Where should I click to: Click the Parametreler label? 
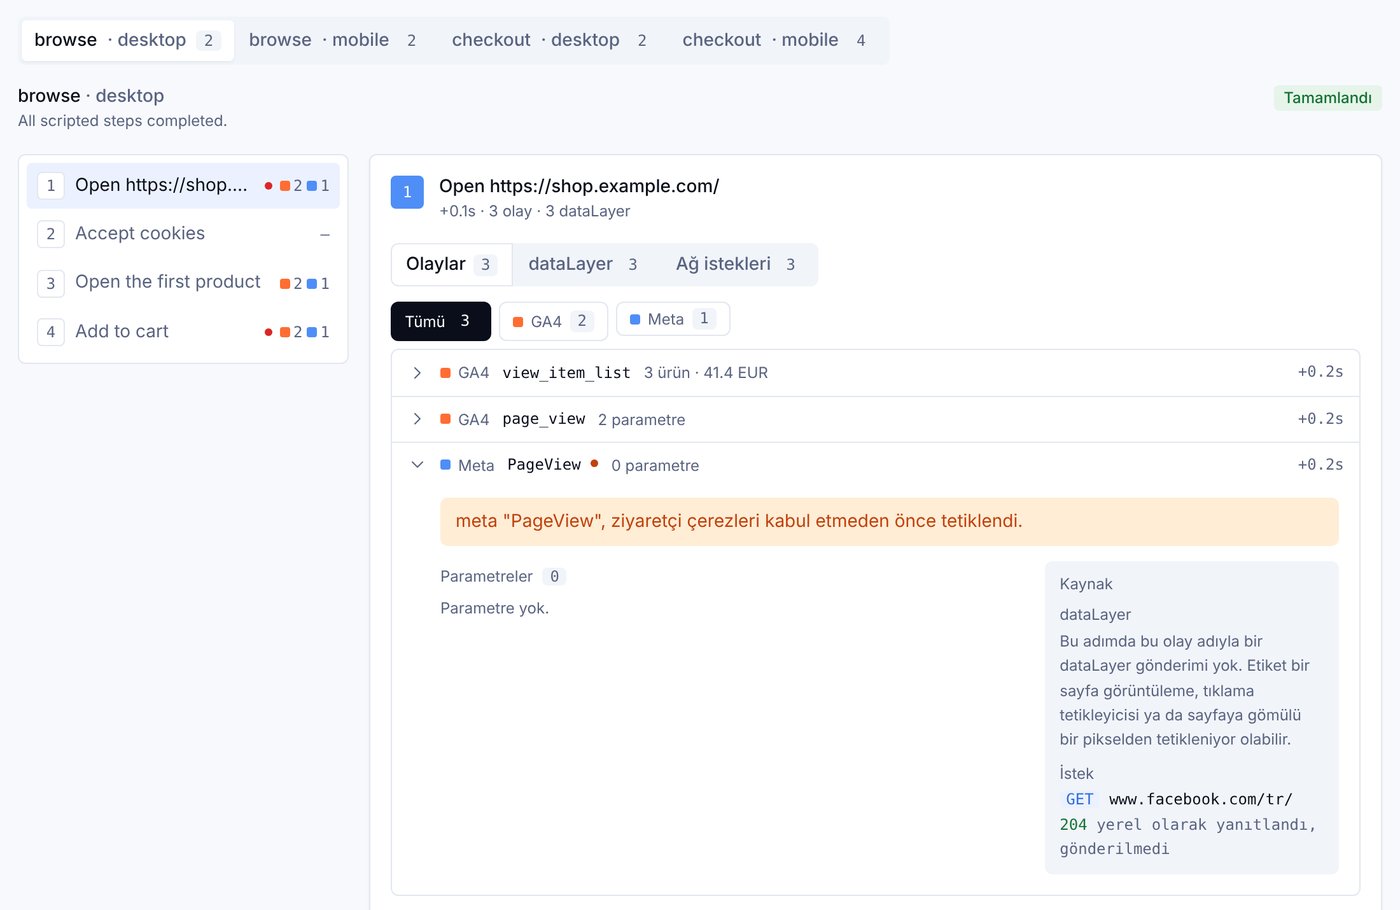click(486, 577)
